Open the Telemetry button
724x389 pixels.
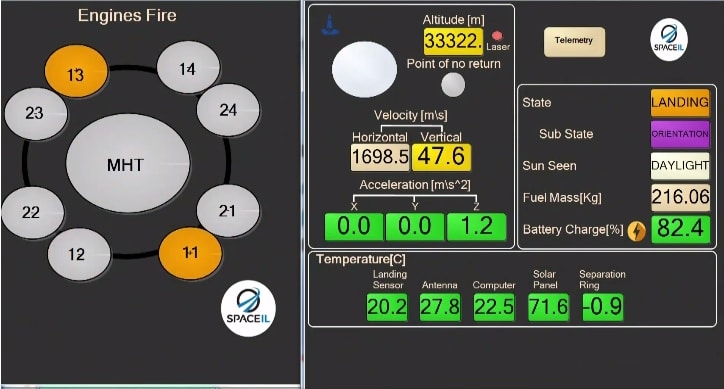[574, 41]
